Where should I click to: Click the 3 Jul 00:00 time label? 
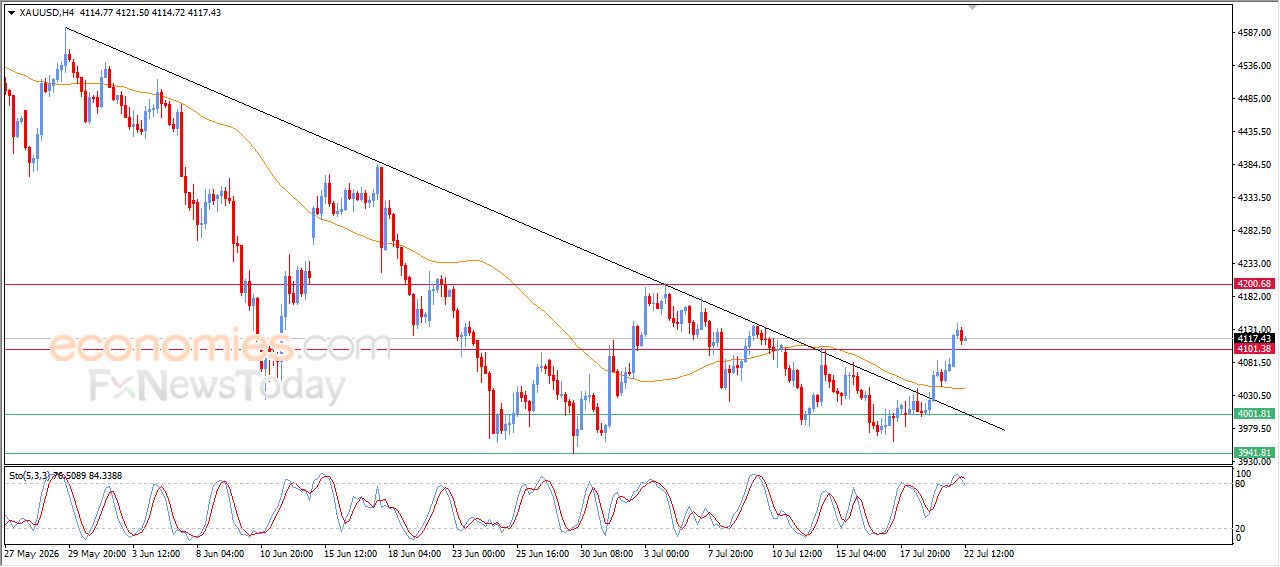click(x=666, y=553)
